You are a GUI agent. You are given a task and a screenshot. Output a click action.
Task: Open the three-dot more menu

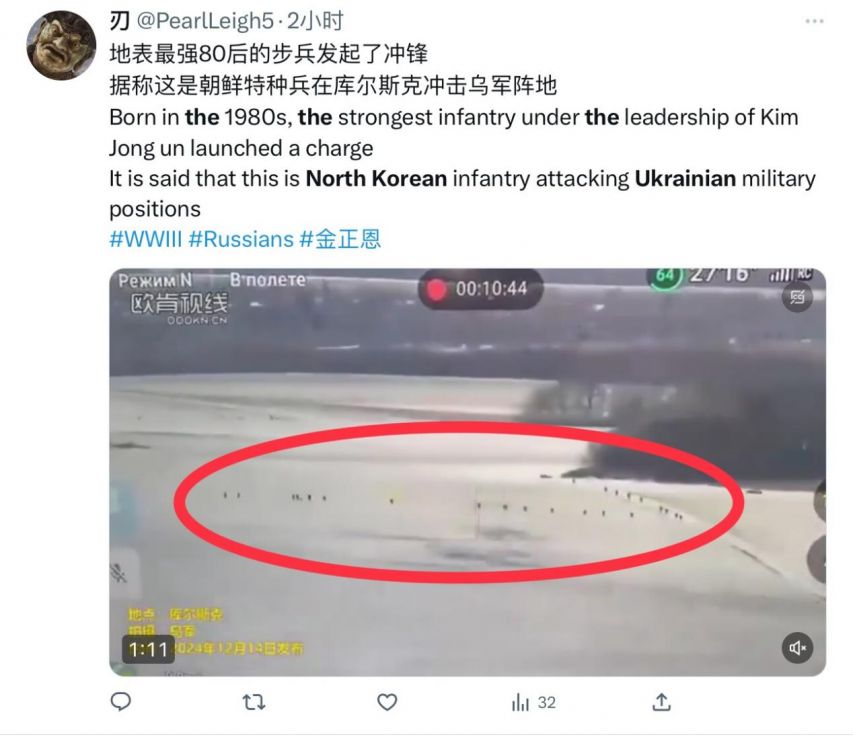tap(814, 21)
